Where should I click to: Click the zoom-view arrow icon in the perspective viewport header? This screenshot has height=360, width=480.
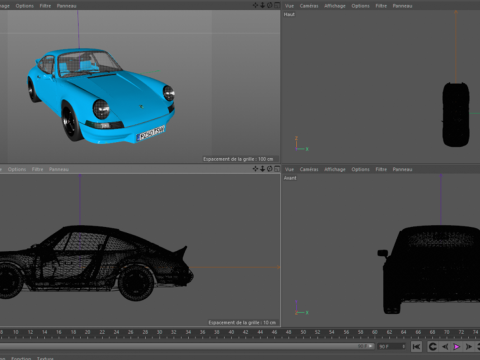262,5
